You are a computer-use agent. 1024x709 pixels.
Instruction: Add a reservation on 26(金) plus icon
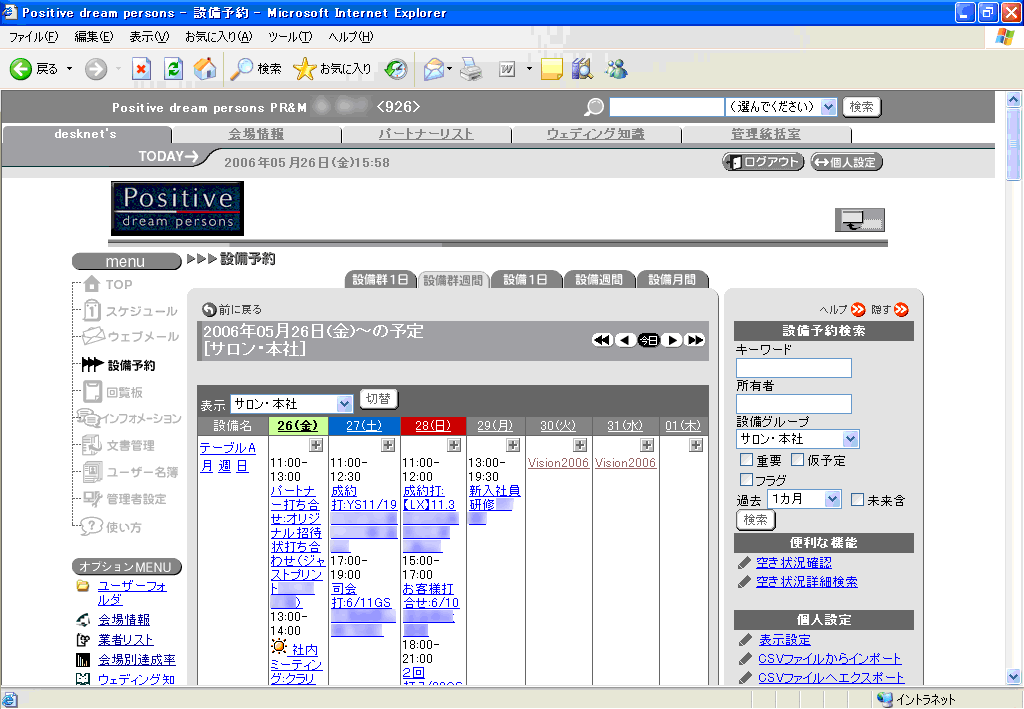[x=316, y=445]
